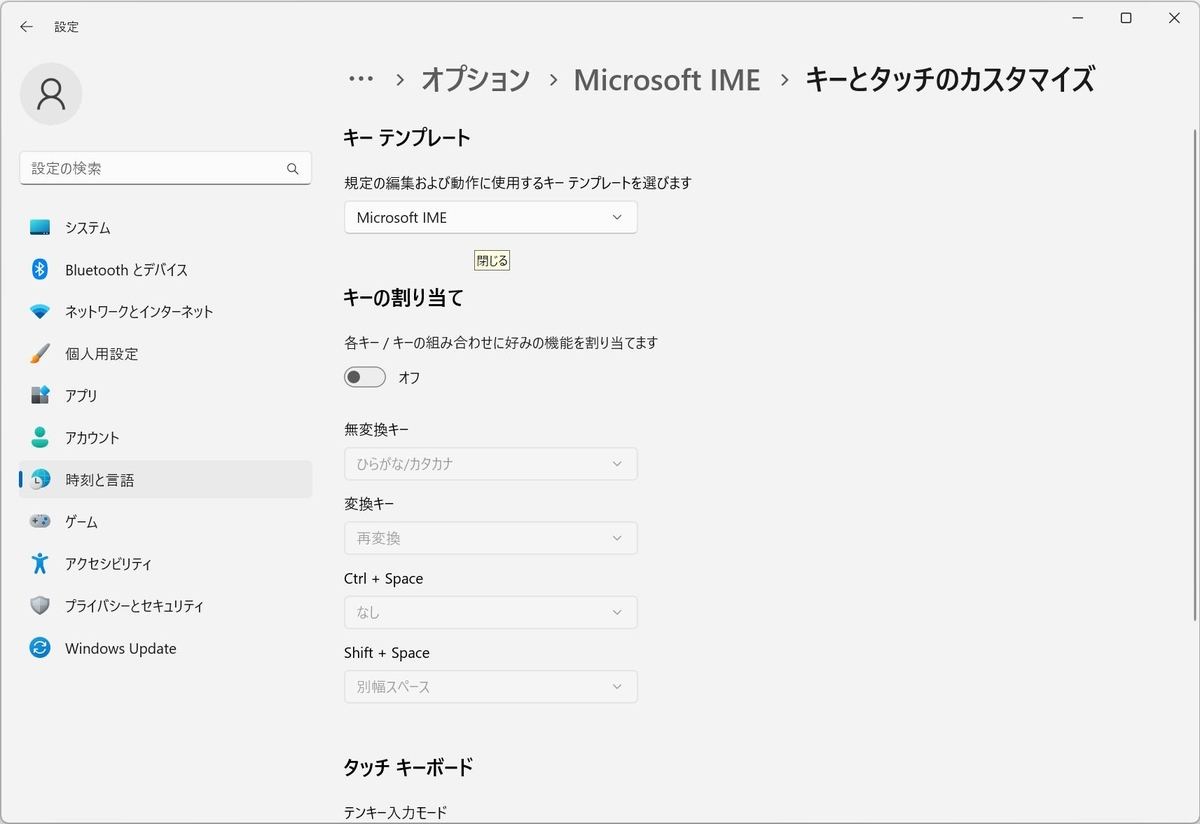1200x824 pixels.
Task: Open the Microsoft IME key template dropdown
Action: 491,217
